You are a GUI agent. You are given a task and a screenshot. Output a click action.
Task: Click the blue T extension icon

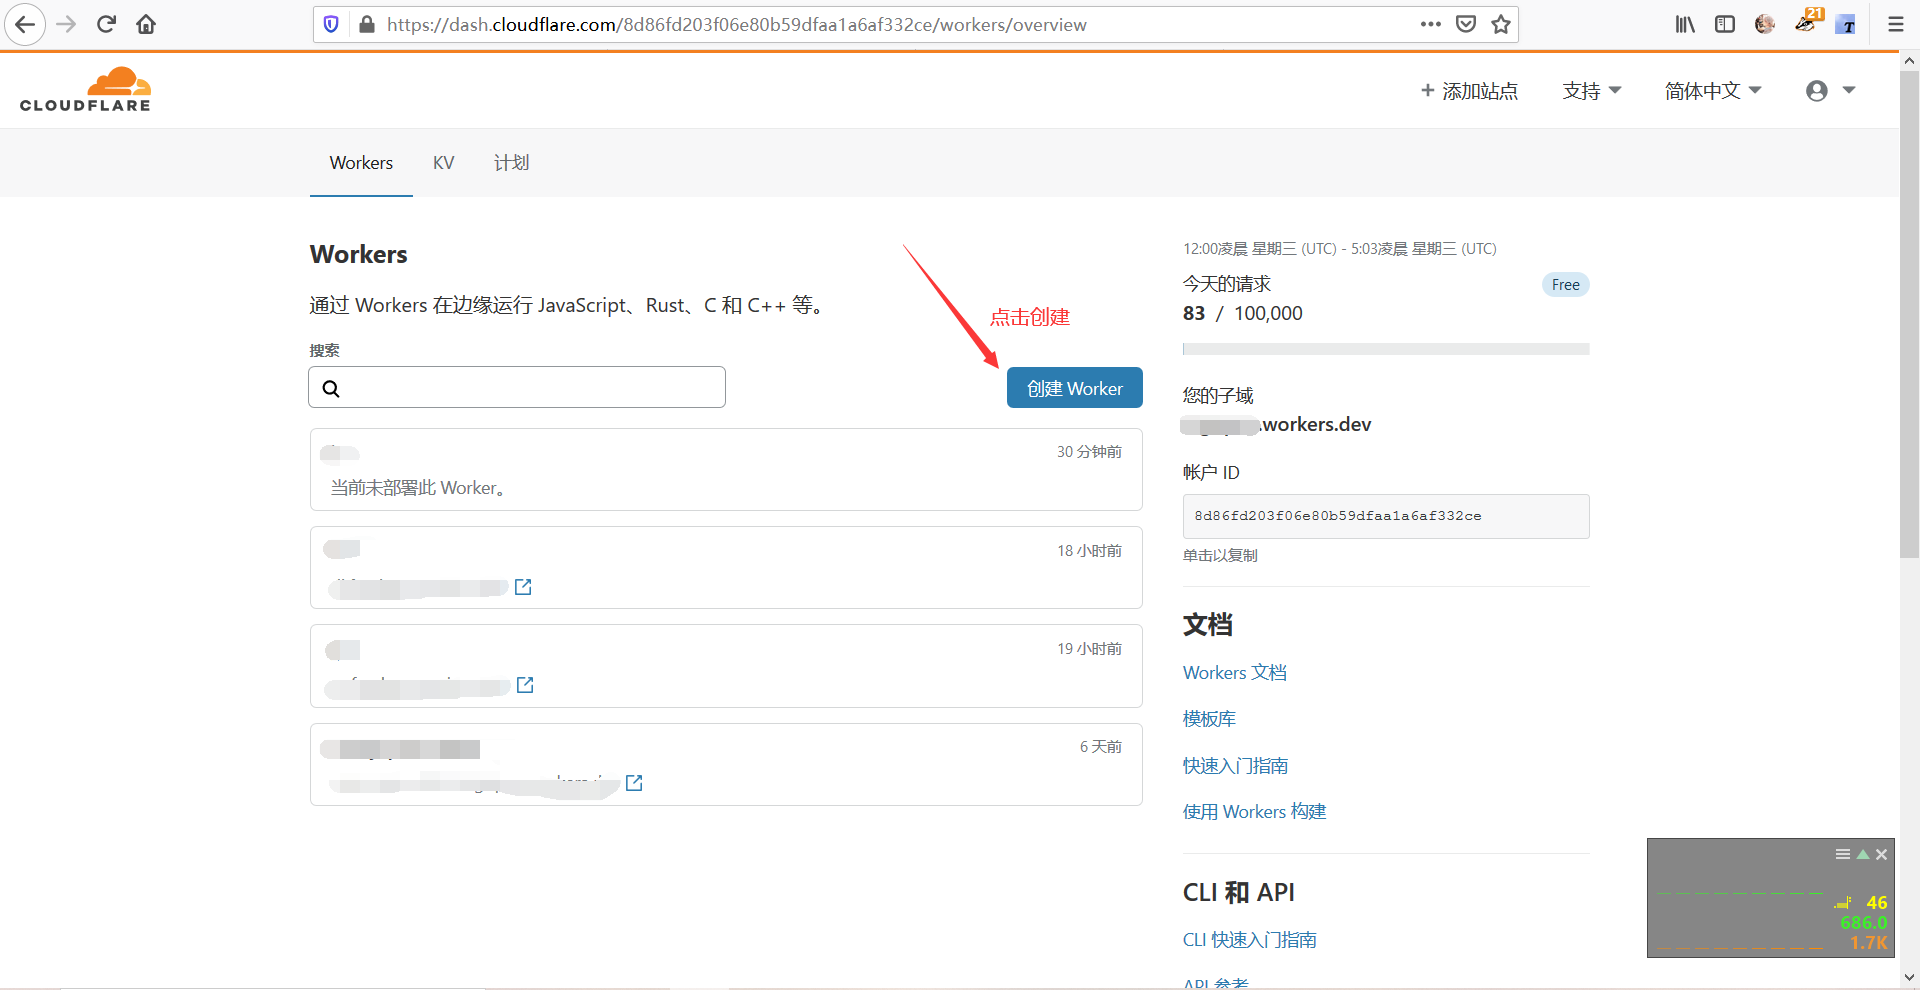point(1846,25)
